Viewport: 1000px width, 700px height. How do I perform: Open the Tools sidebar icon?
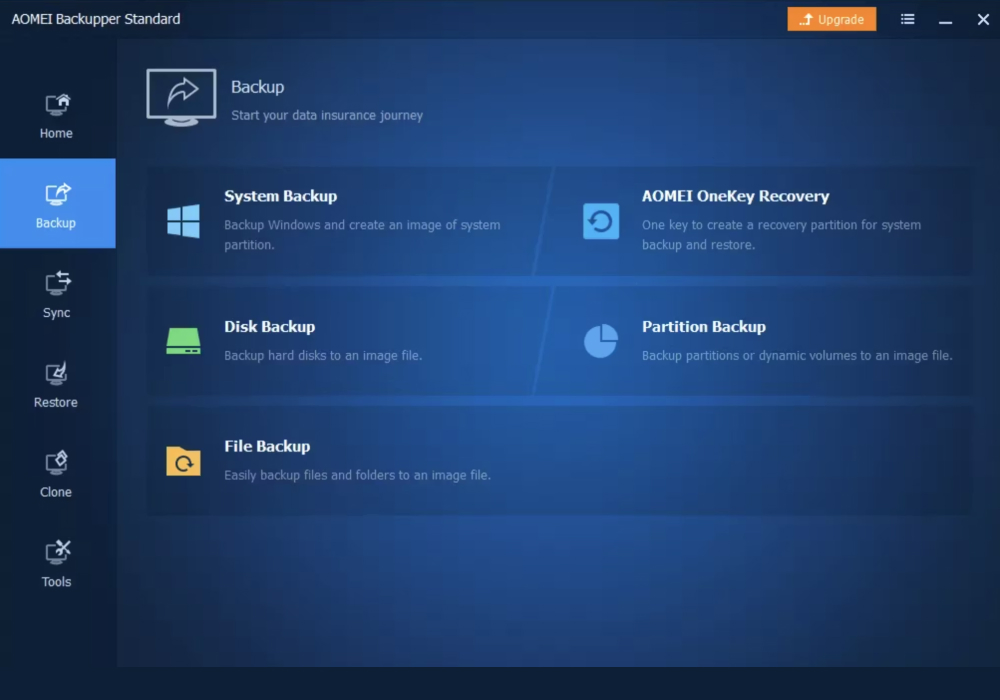(57, 552)
